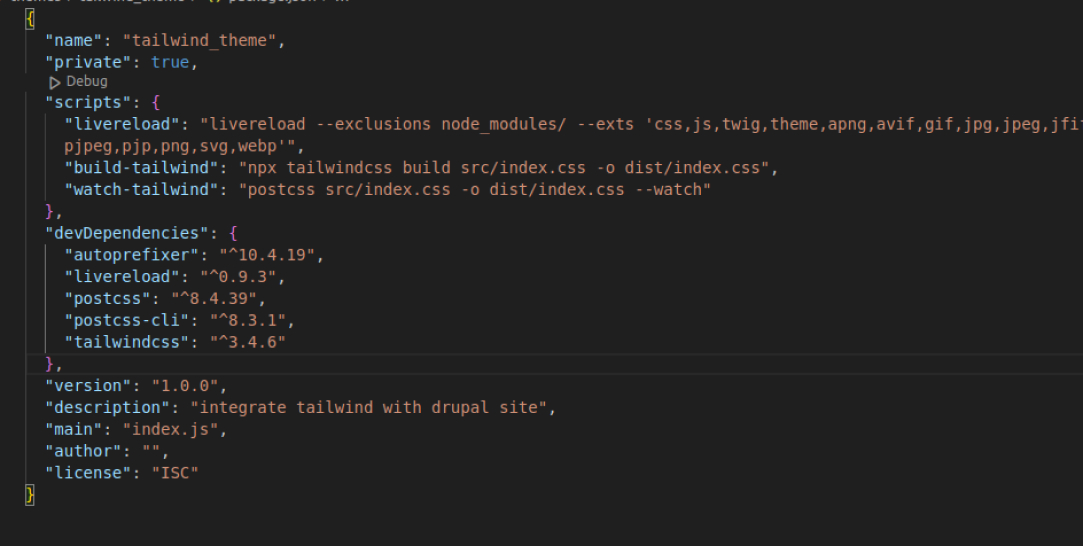Click the "autoprefixer" dependency name
Viewport: 1083px width, 546px height.
point(131,255)
